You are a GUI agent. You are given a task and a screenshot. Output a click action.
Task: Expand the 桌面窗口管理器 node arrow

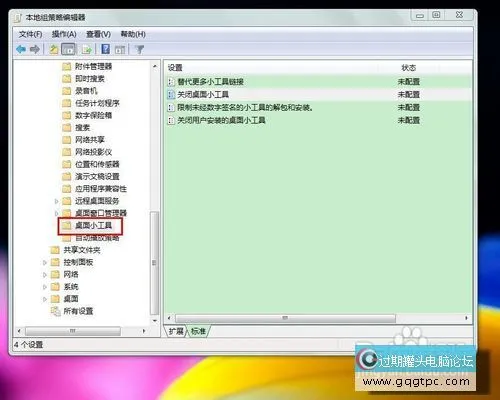(57, 213)
